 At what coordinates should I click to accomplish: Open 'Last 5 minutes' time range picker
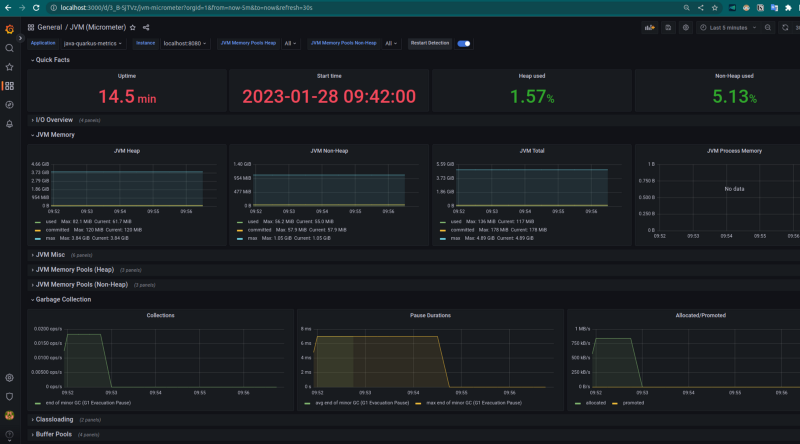(728, 28)
